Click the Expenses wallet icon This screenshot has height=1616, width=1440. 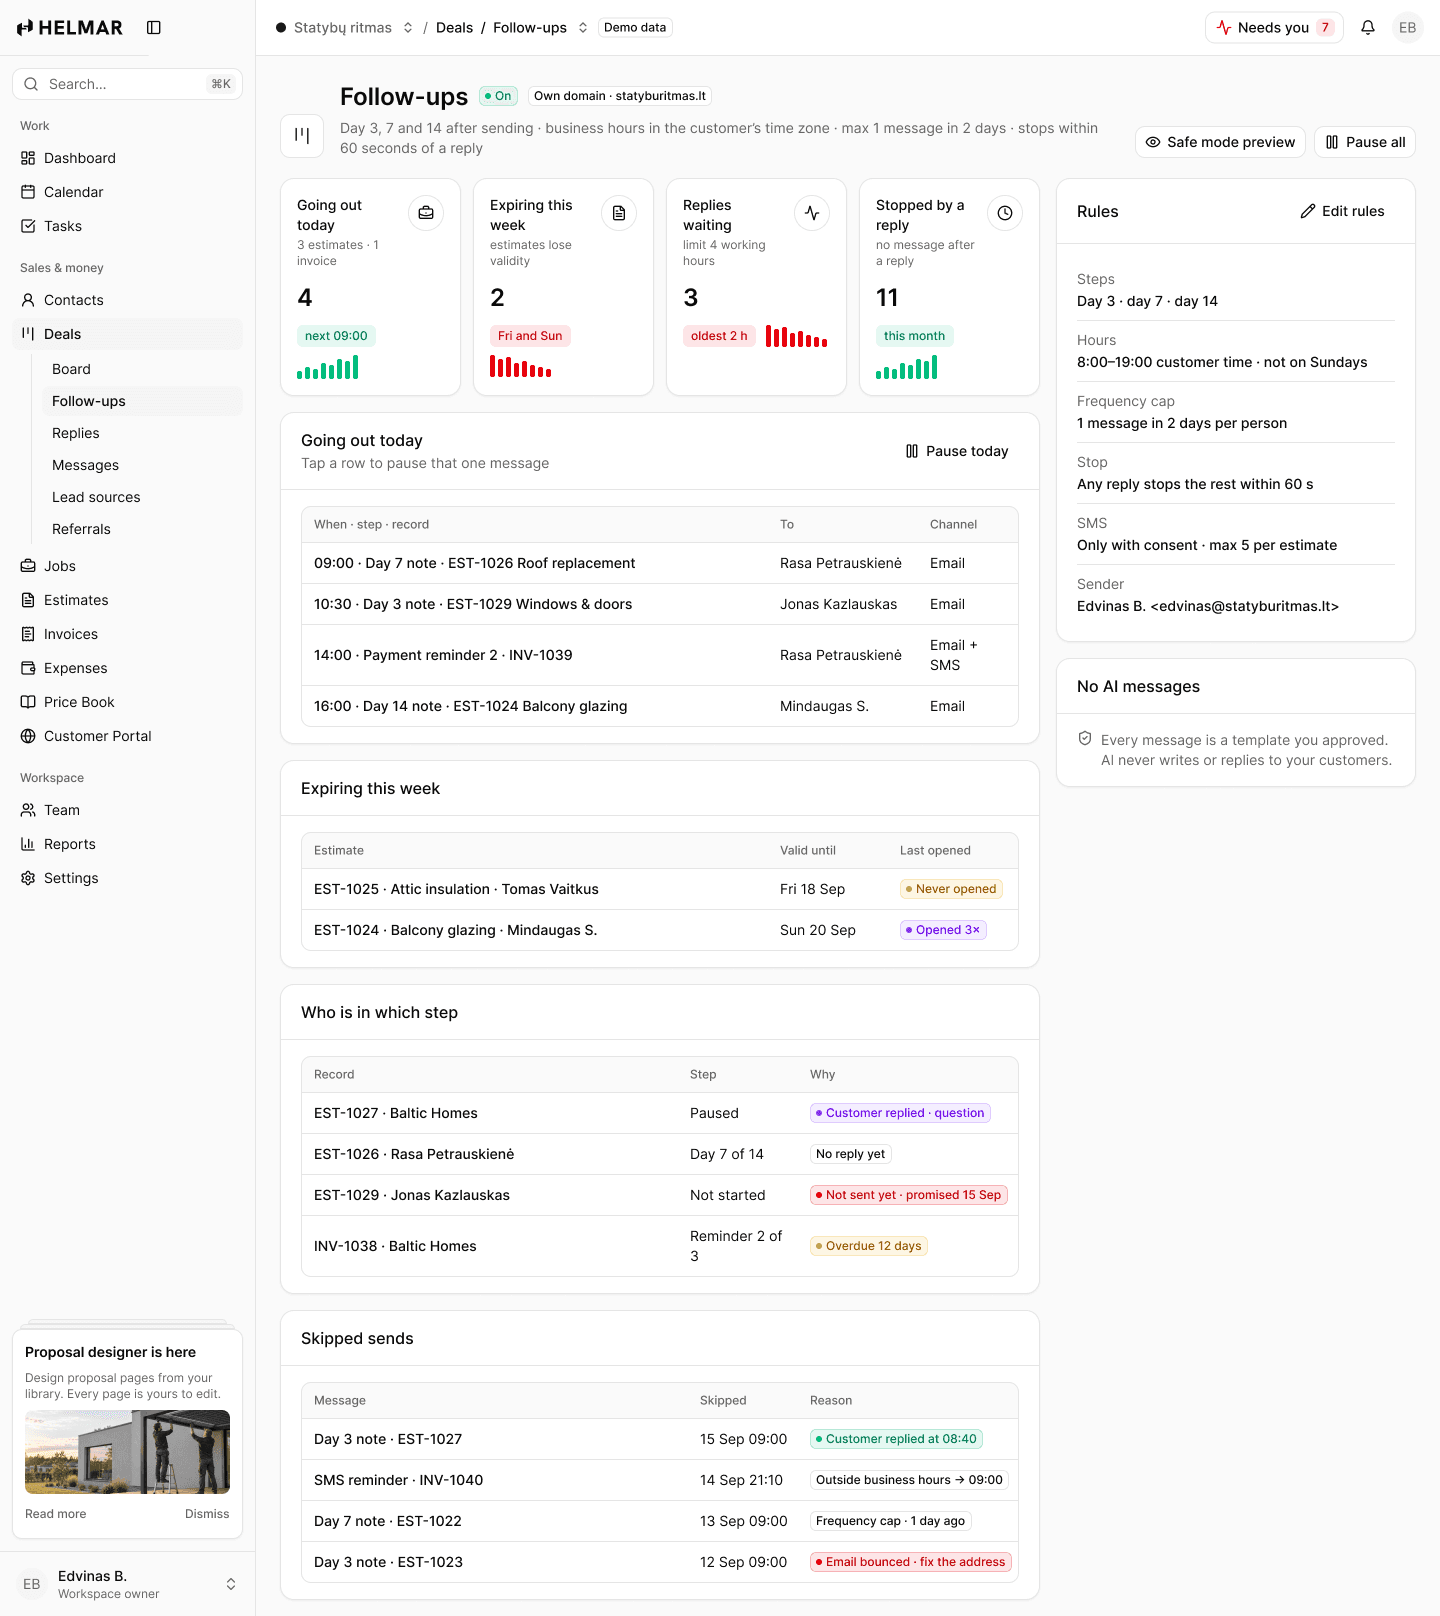coord(28,668)
